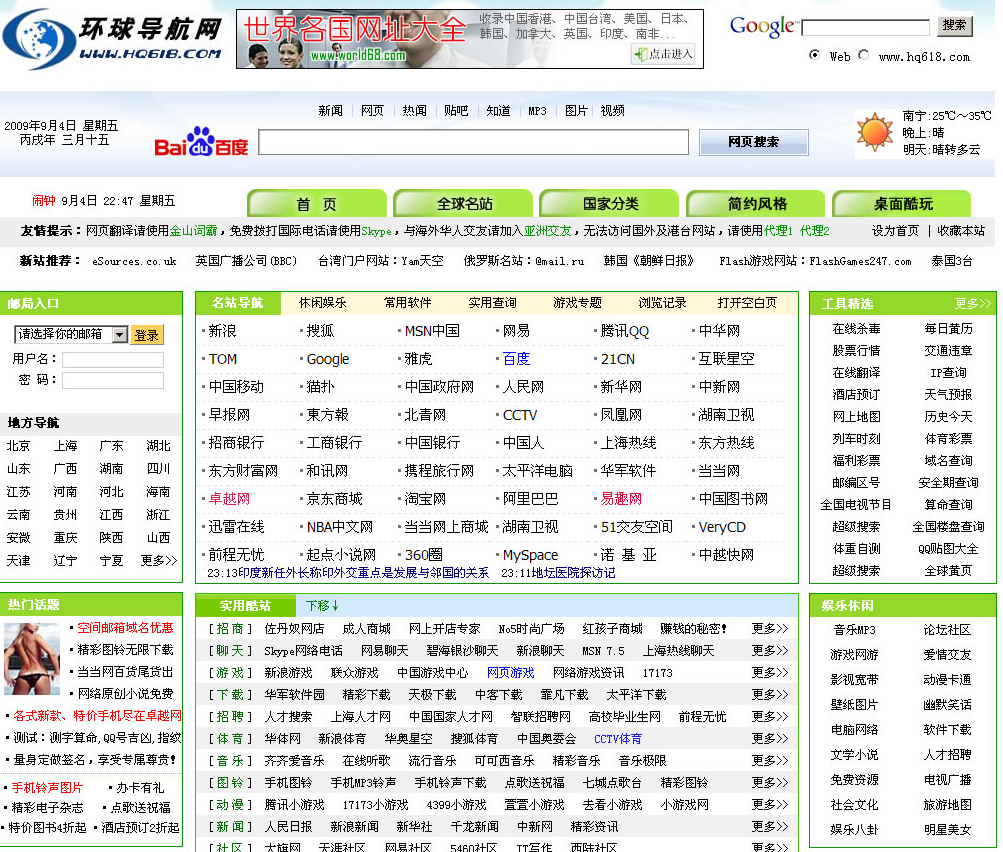The width and height of the screenshot is (1003, 852).
Task: Select the 名站导航 tab
Action: coord(238,303)
